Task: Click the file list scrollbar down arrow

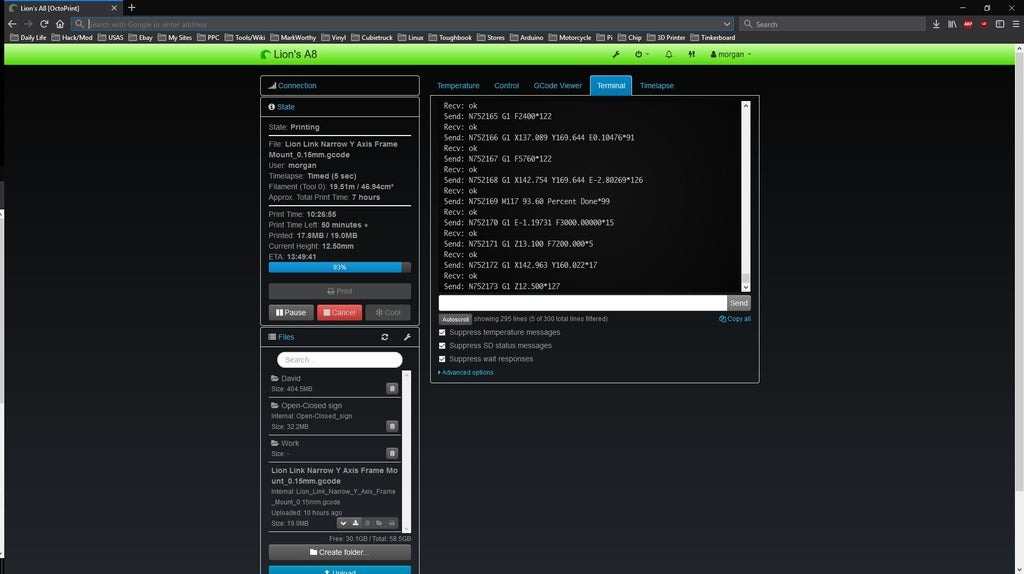Action: point(407,529)
